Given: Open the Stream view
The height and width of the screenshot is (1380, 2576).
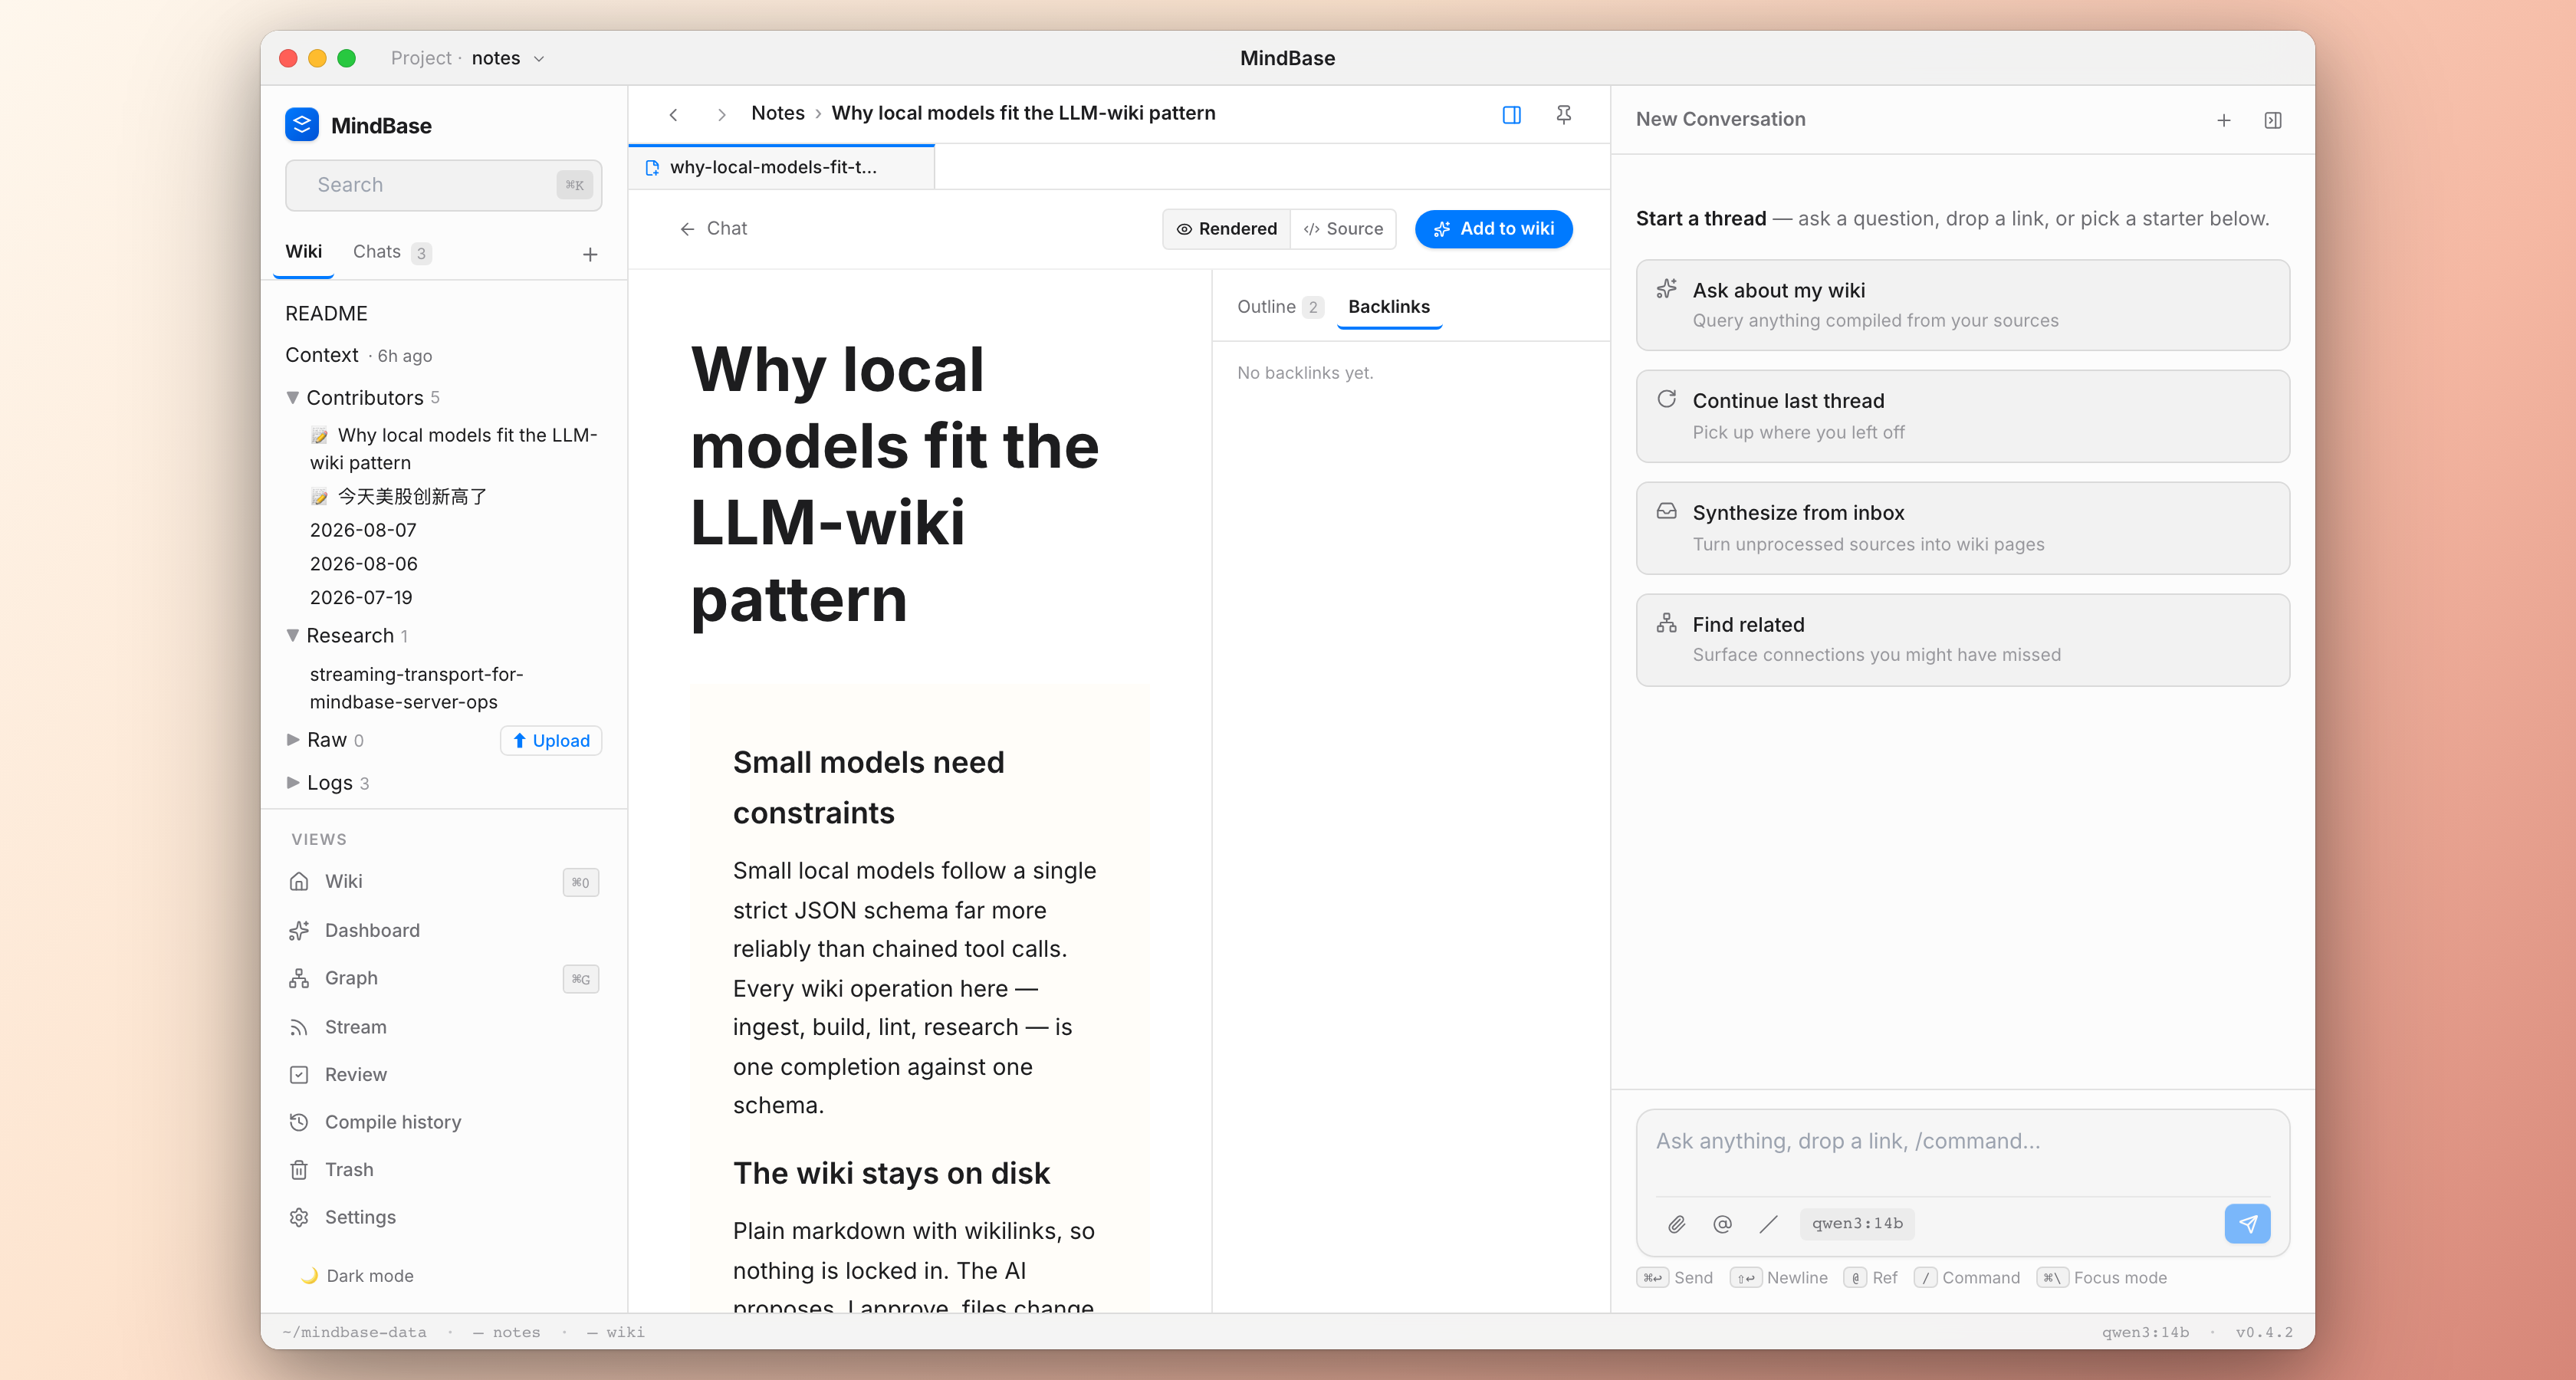Looking at the screenshot, I should pyautogui.click(x=444, y=1027).
